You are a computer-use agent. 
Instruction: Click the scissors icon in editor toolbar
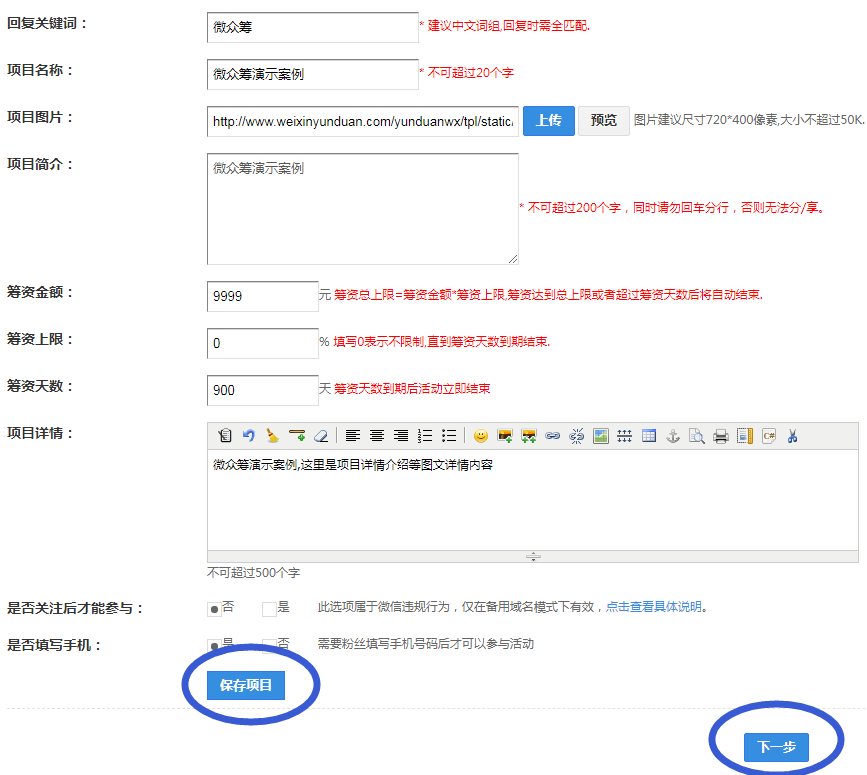tap(793, 436)
